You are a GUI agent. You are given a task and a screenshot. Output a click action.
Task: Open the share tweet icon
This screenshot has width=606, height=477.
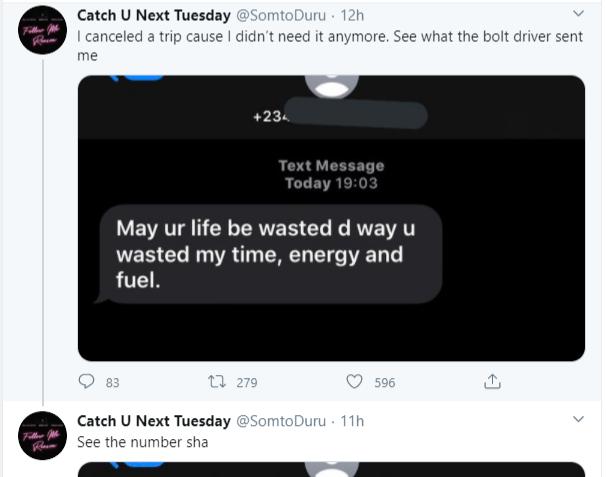[491, 382]
